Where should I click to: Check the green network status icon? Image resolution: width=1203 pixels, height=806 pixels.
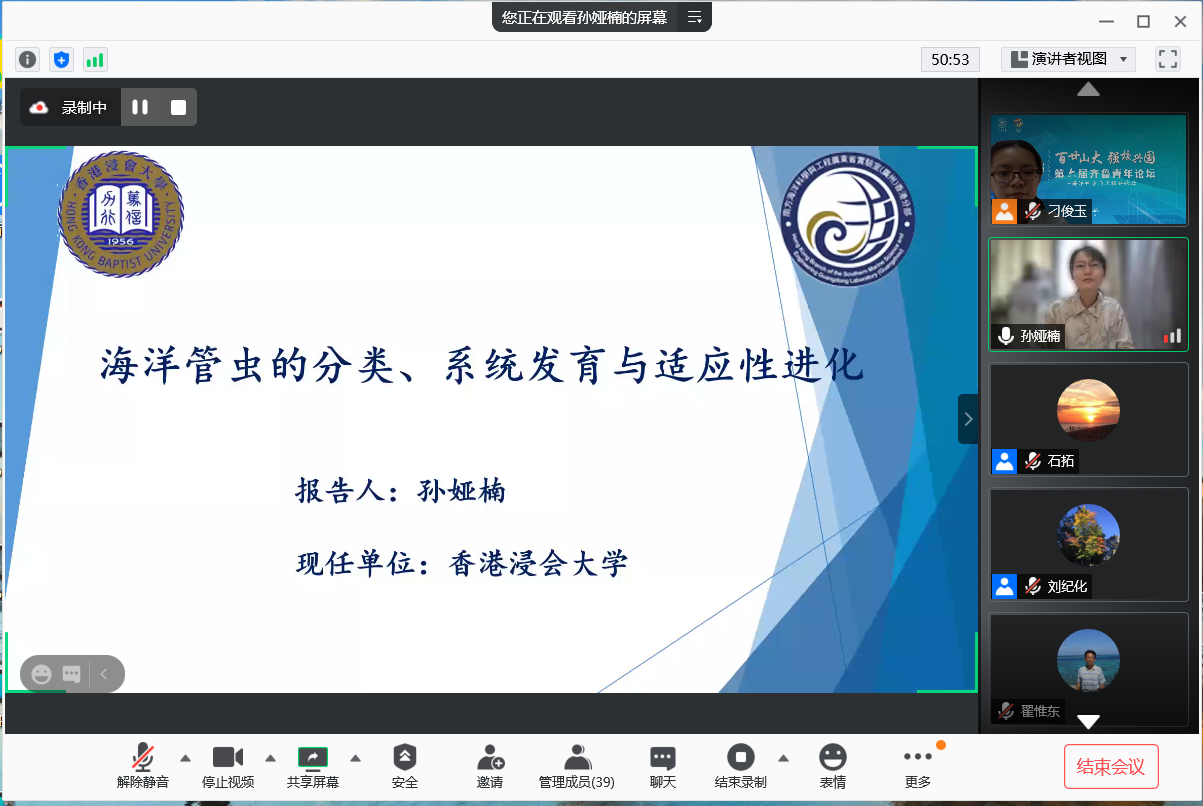pos(95,59)
